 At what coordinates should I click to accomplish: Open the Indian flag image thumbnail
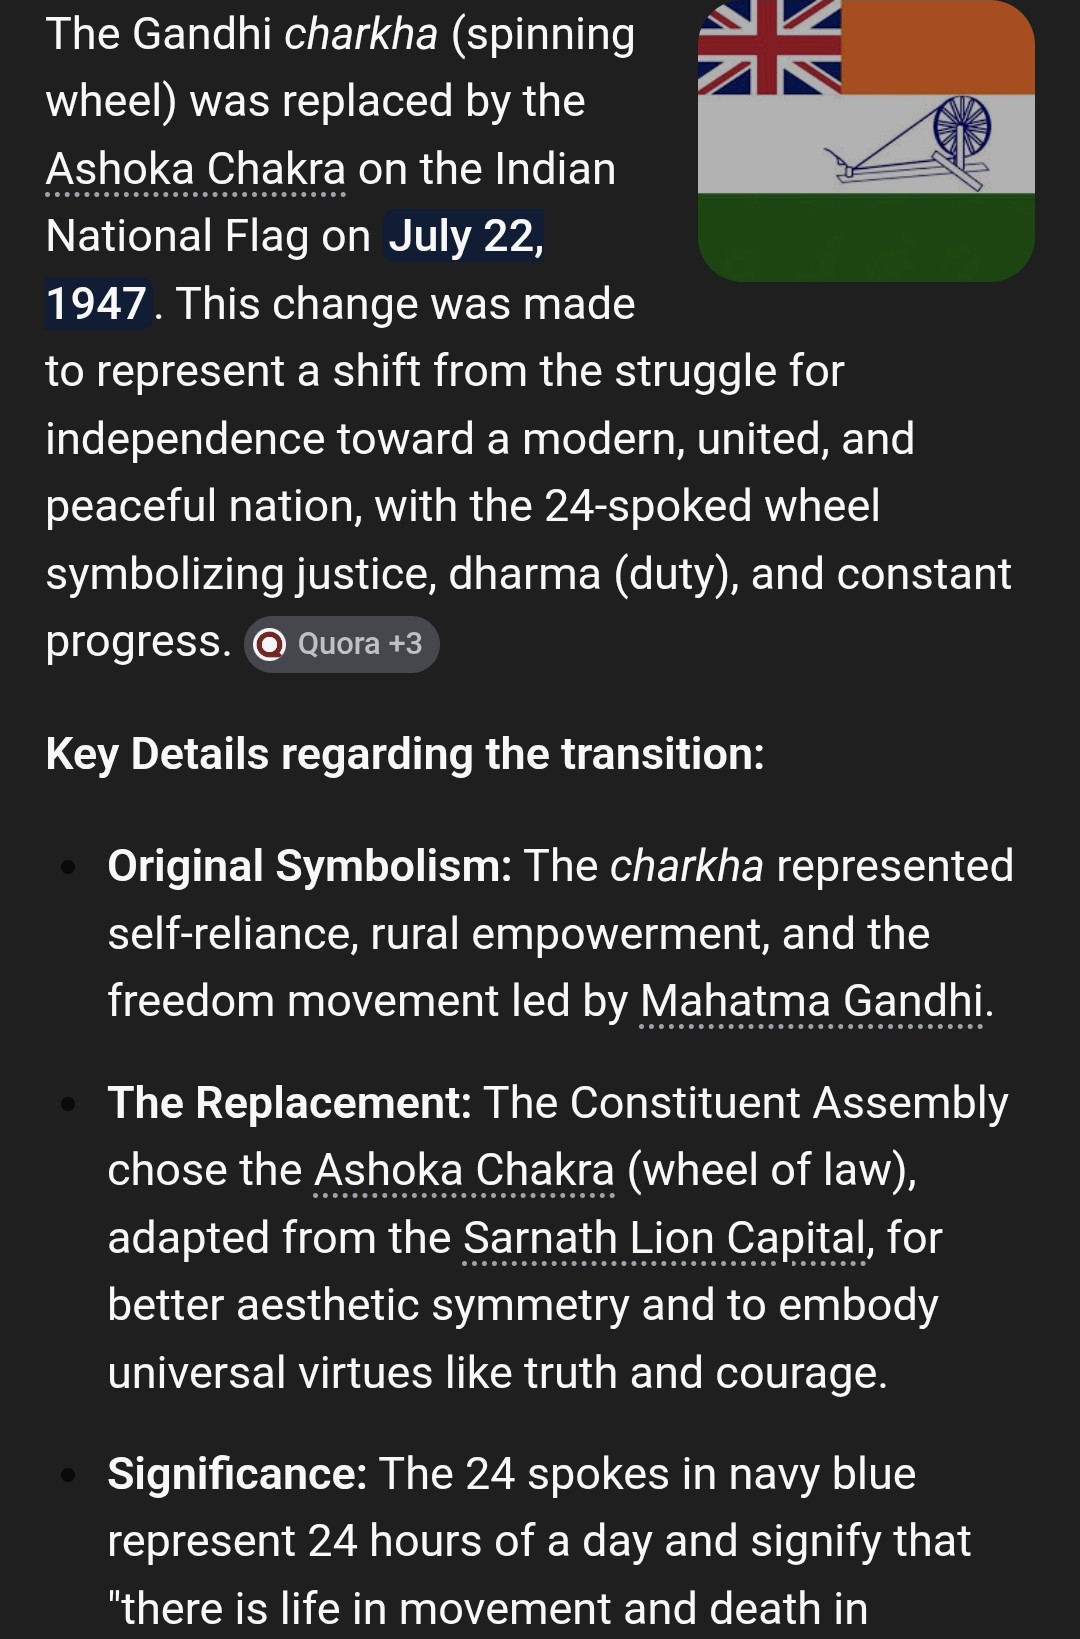coord(866,140)
